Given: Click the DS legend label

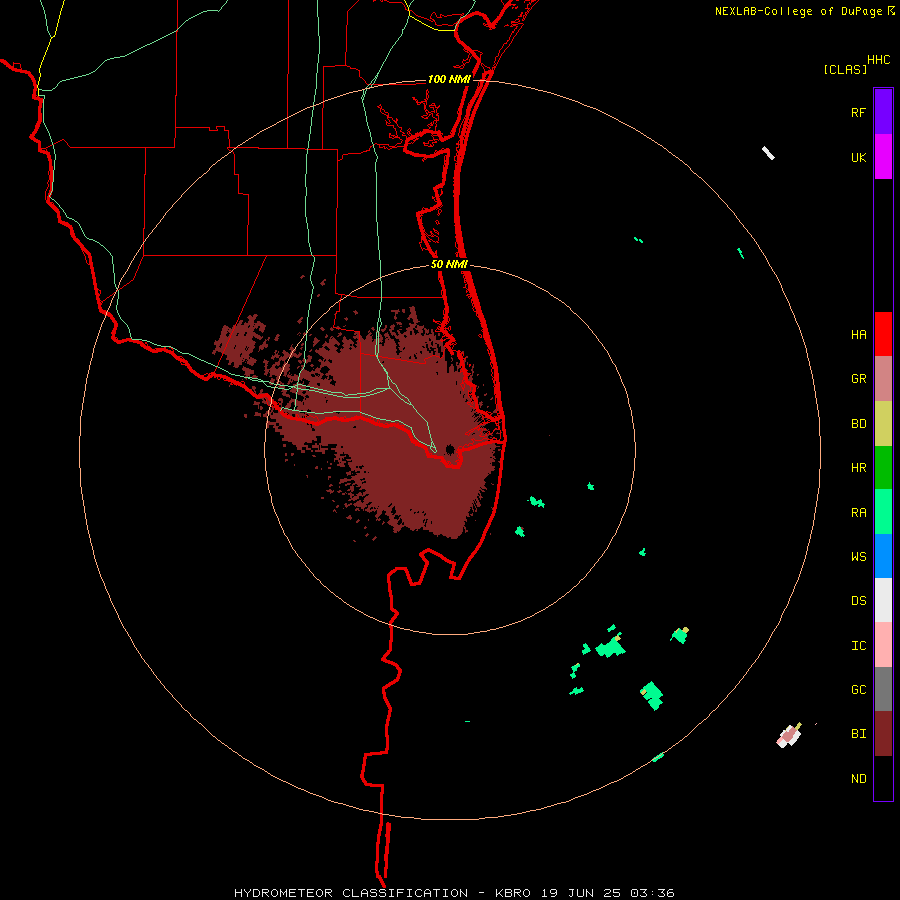Looking at the screenshot, I should pos(858,601).
